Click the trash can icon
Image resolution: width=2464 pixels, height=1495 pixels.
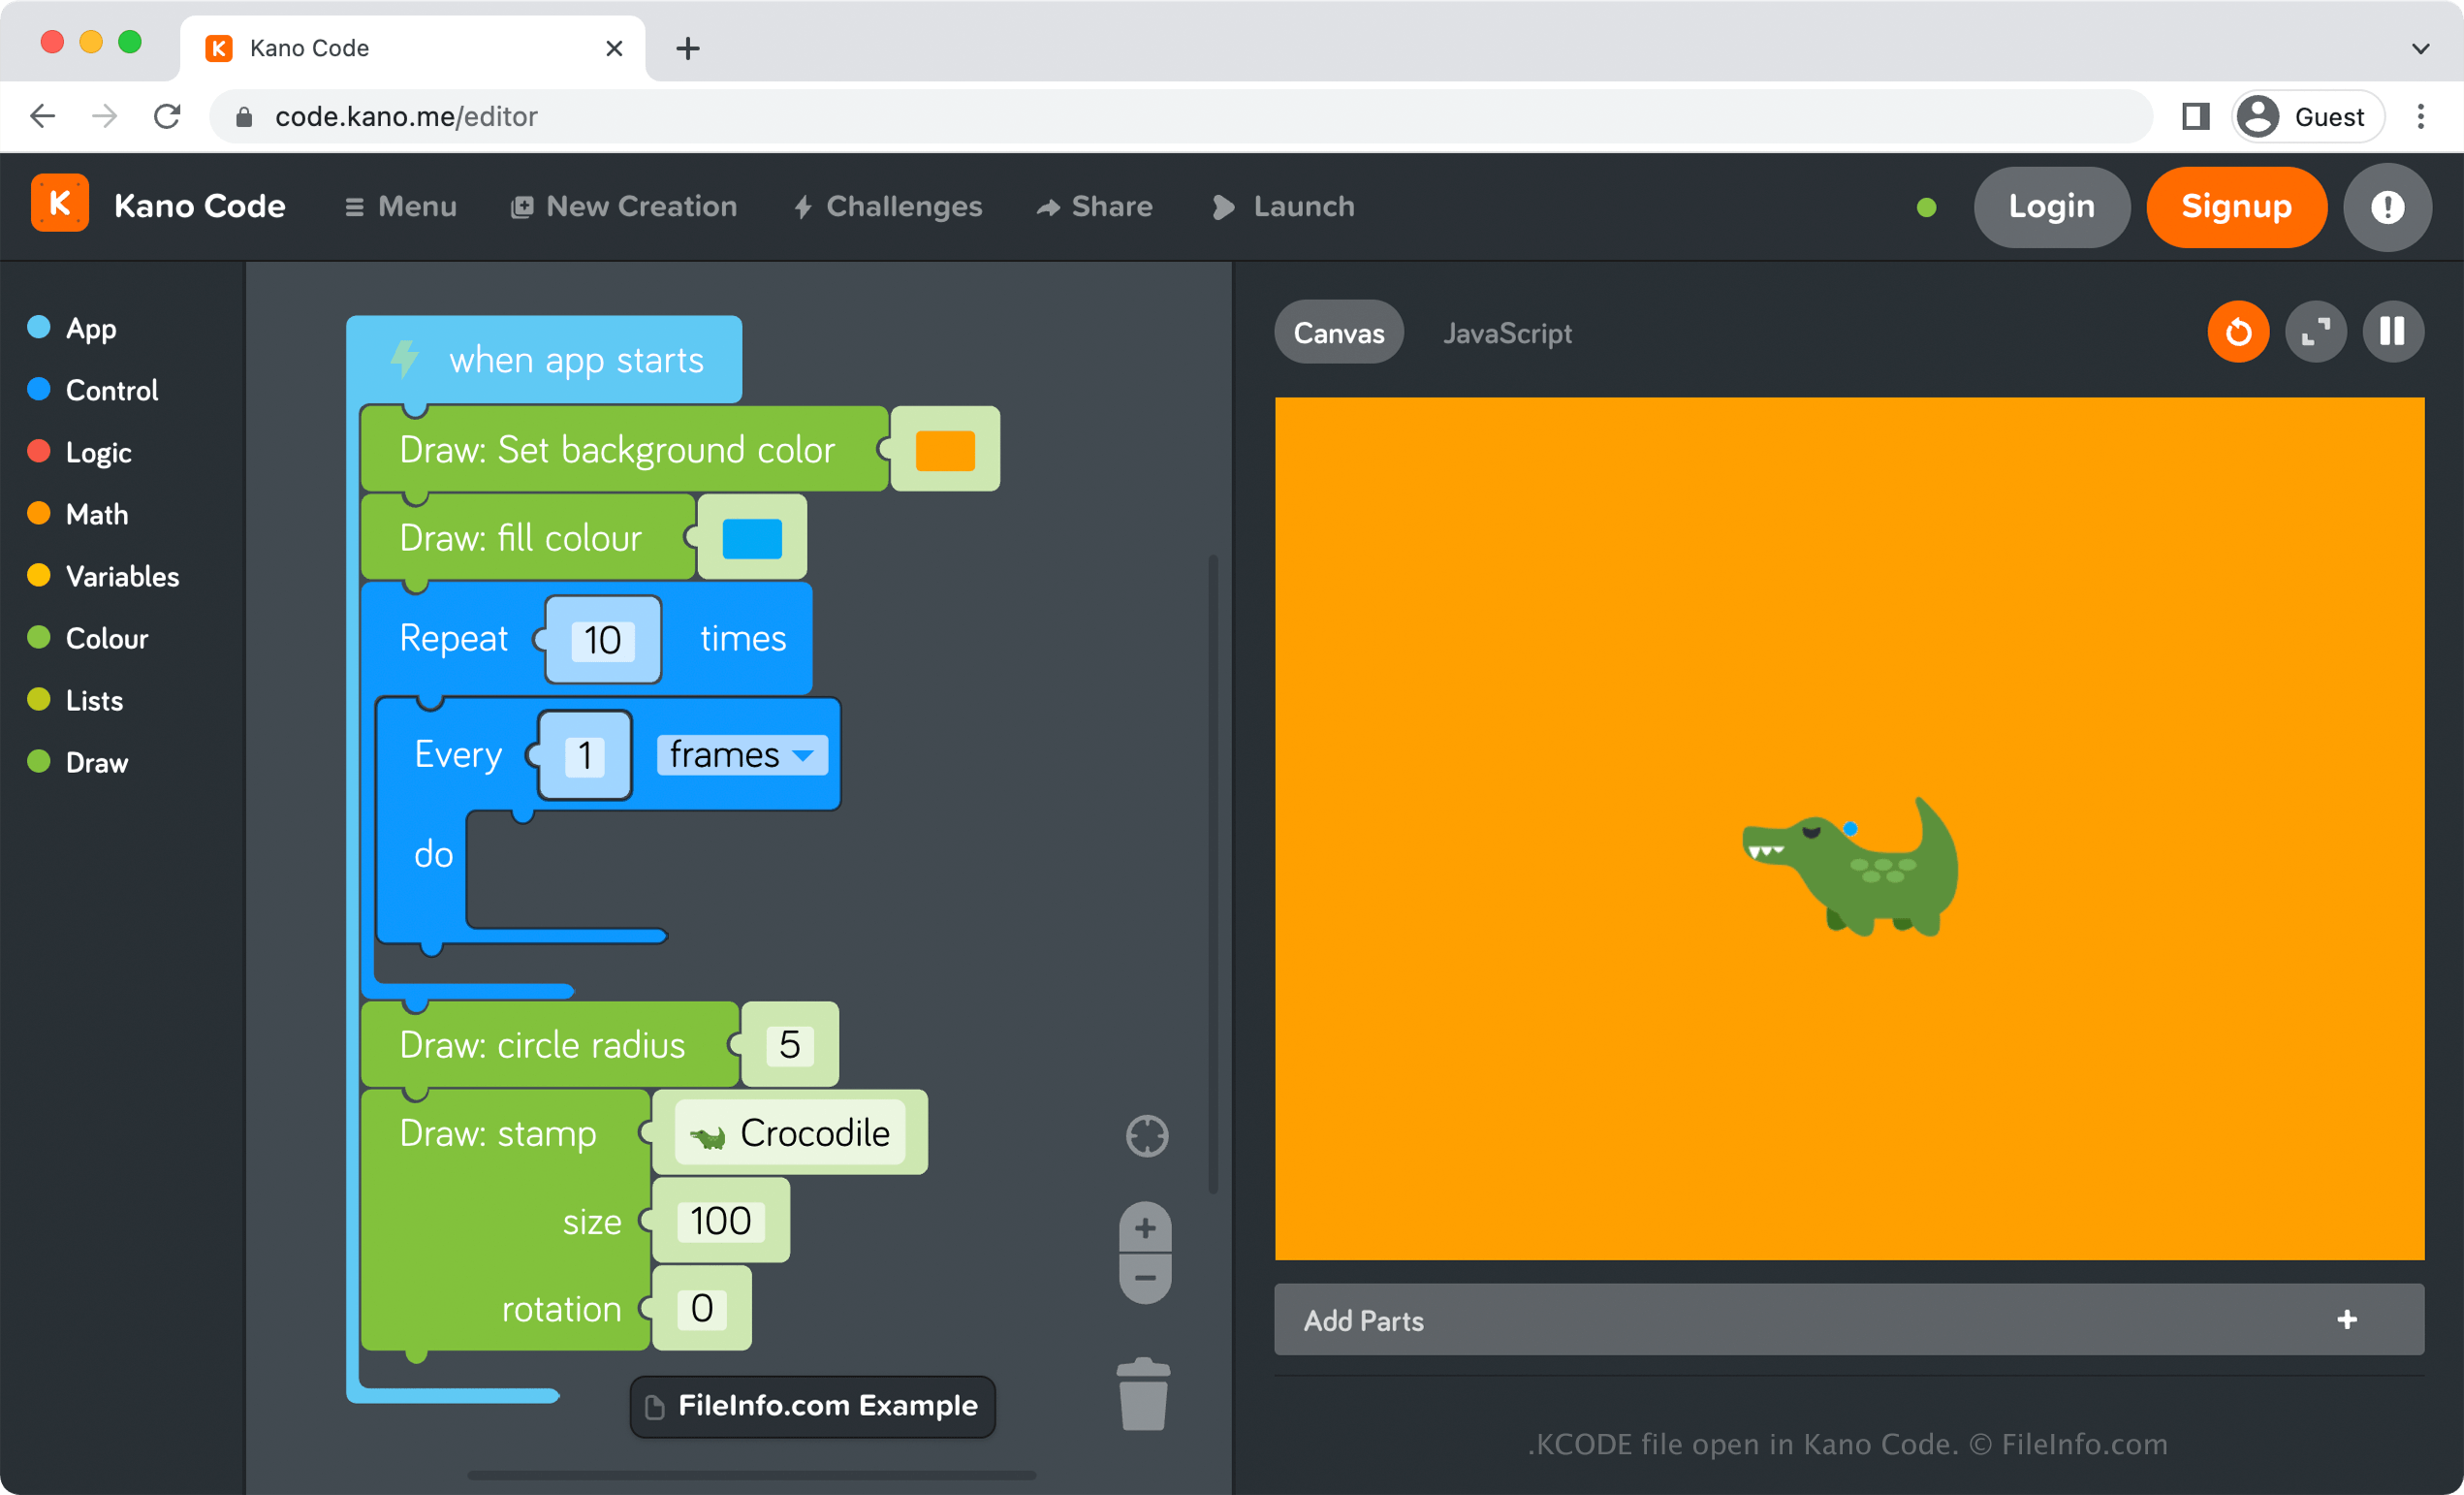(1143, 1394)
